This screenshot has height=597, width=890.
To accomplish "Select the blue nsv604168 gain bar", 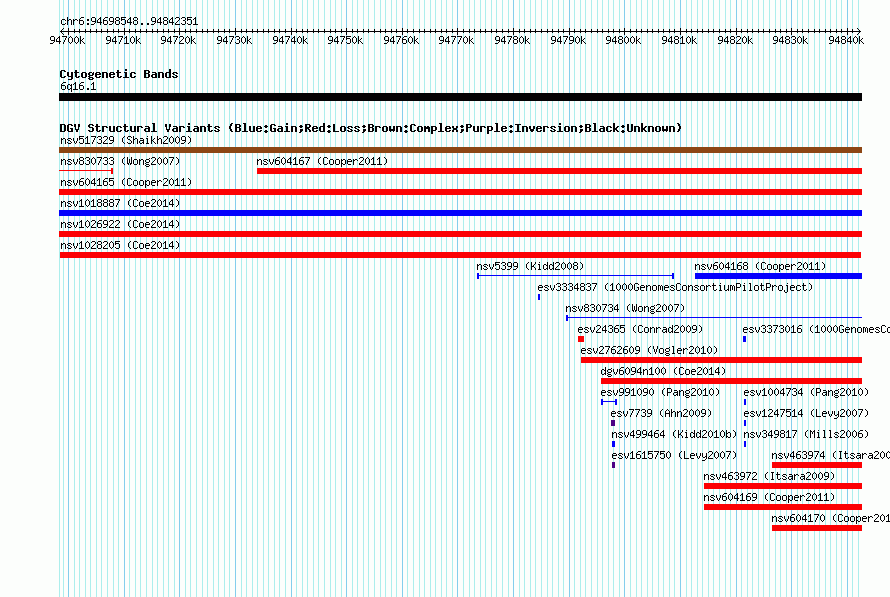I will [778, 276].
